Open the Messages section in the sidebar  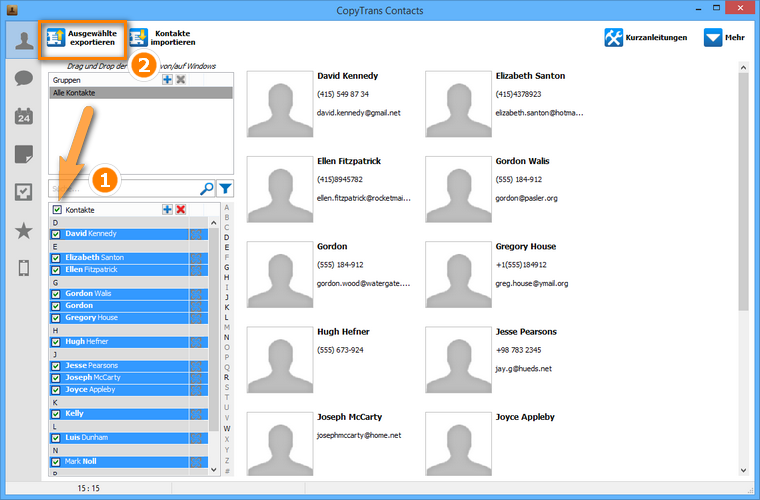pos(23,78)
